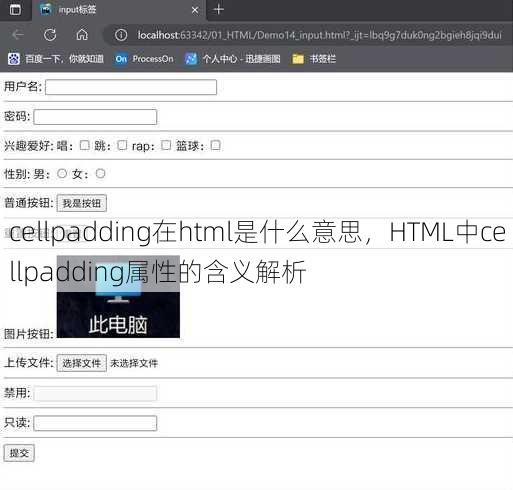
Task: Close the 'input标签' tab
Action: (195, 10)
